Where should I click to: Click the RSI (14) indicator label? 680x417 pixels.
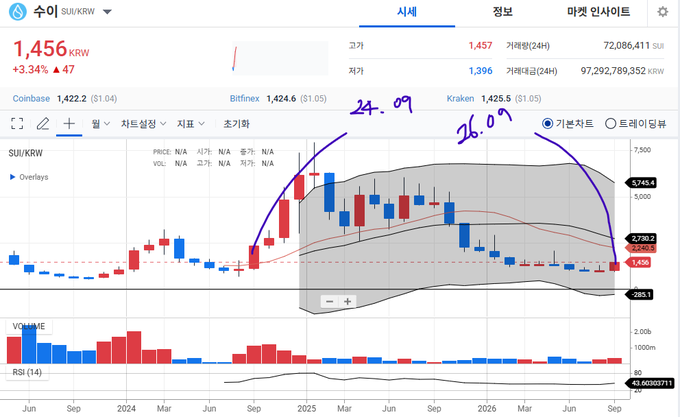[27, 372]
